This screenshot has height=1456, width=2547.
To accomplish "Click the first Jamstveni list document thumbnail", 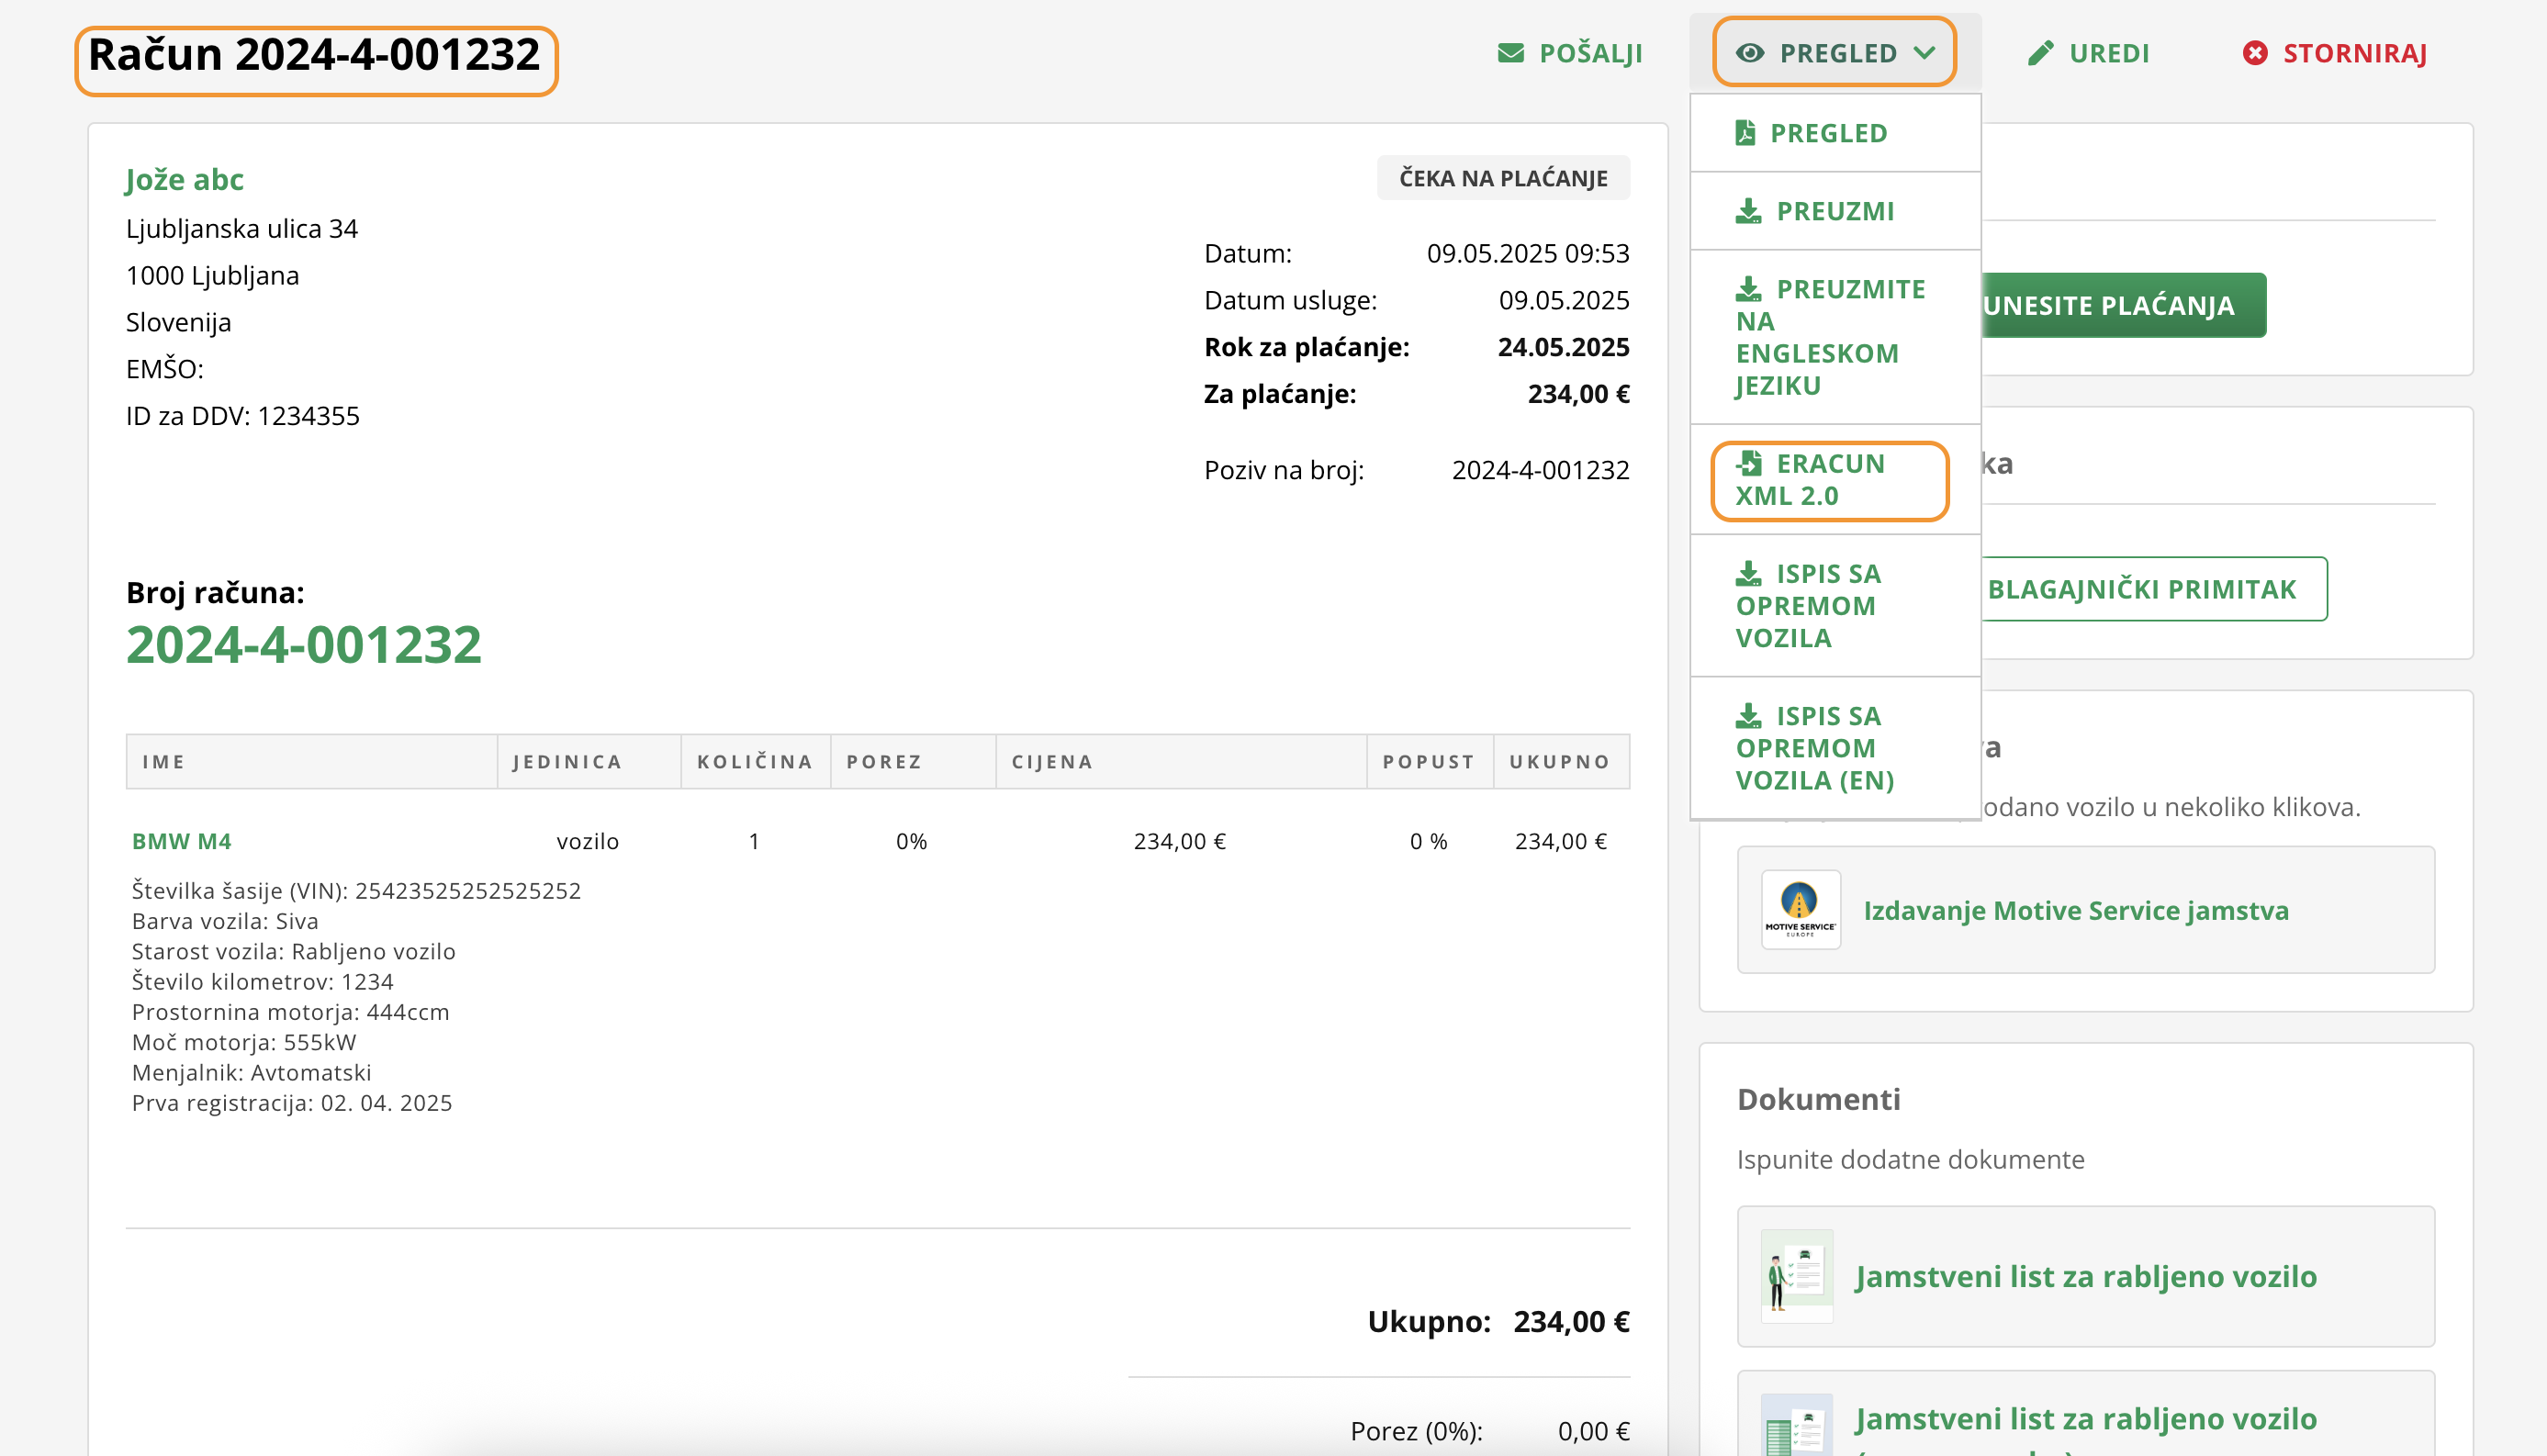I will [x=1796, y=1275].
